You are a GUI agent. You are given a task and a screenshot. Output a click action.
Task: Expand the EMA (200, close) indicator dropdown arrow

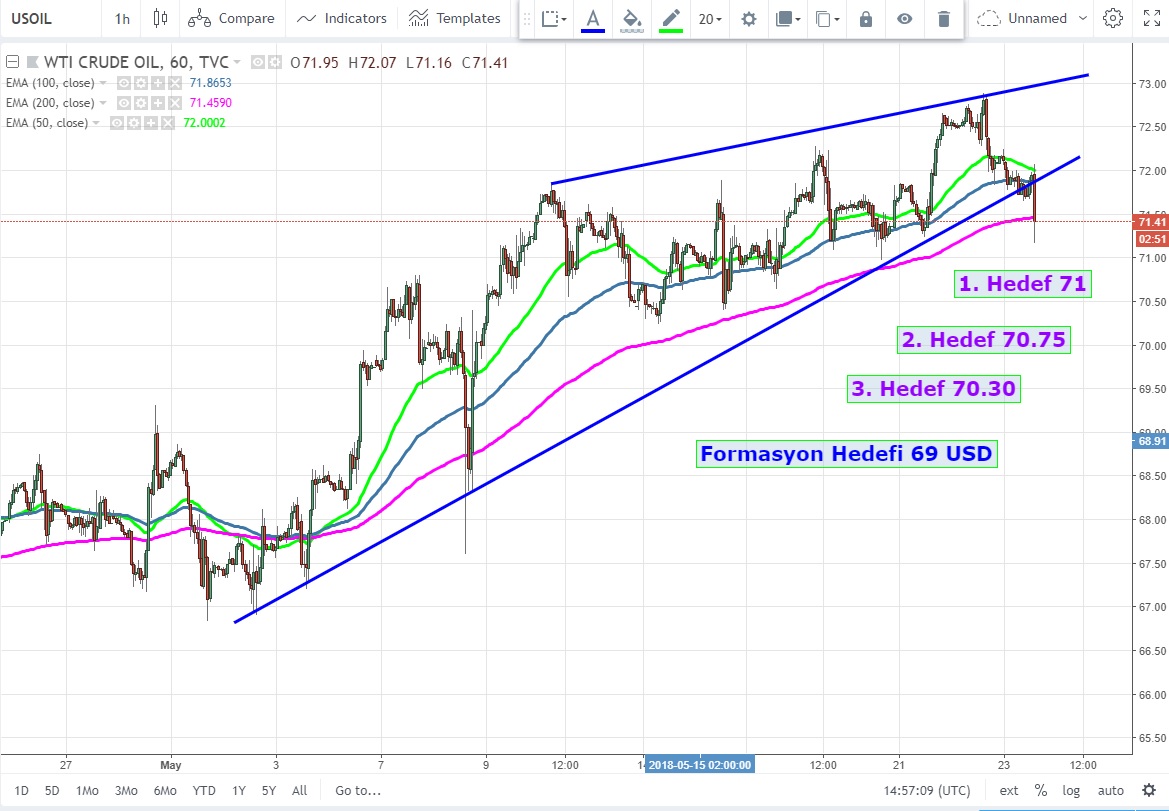tap(97, 103)
